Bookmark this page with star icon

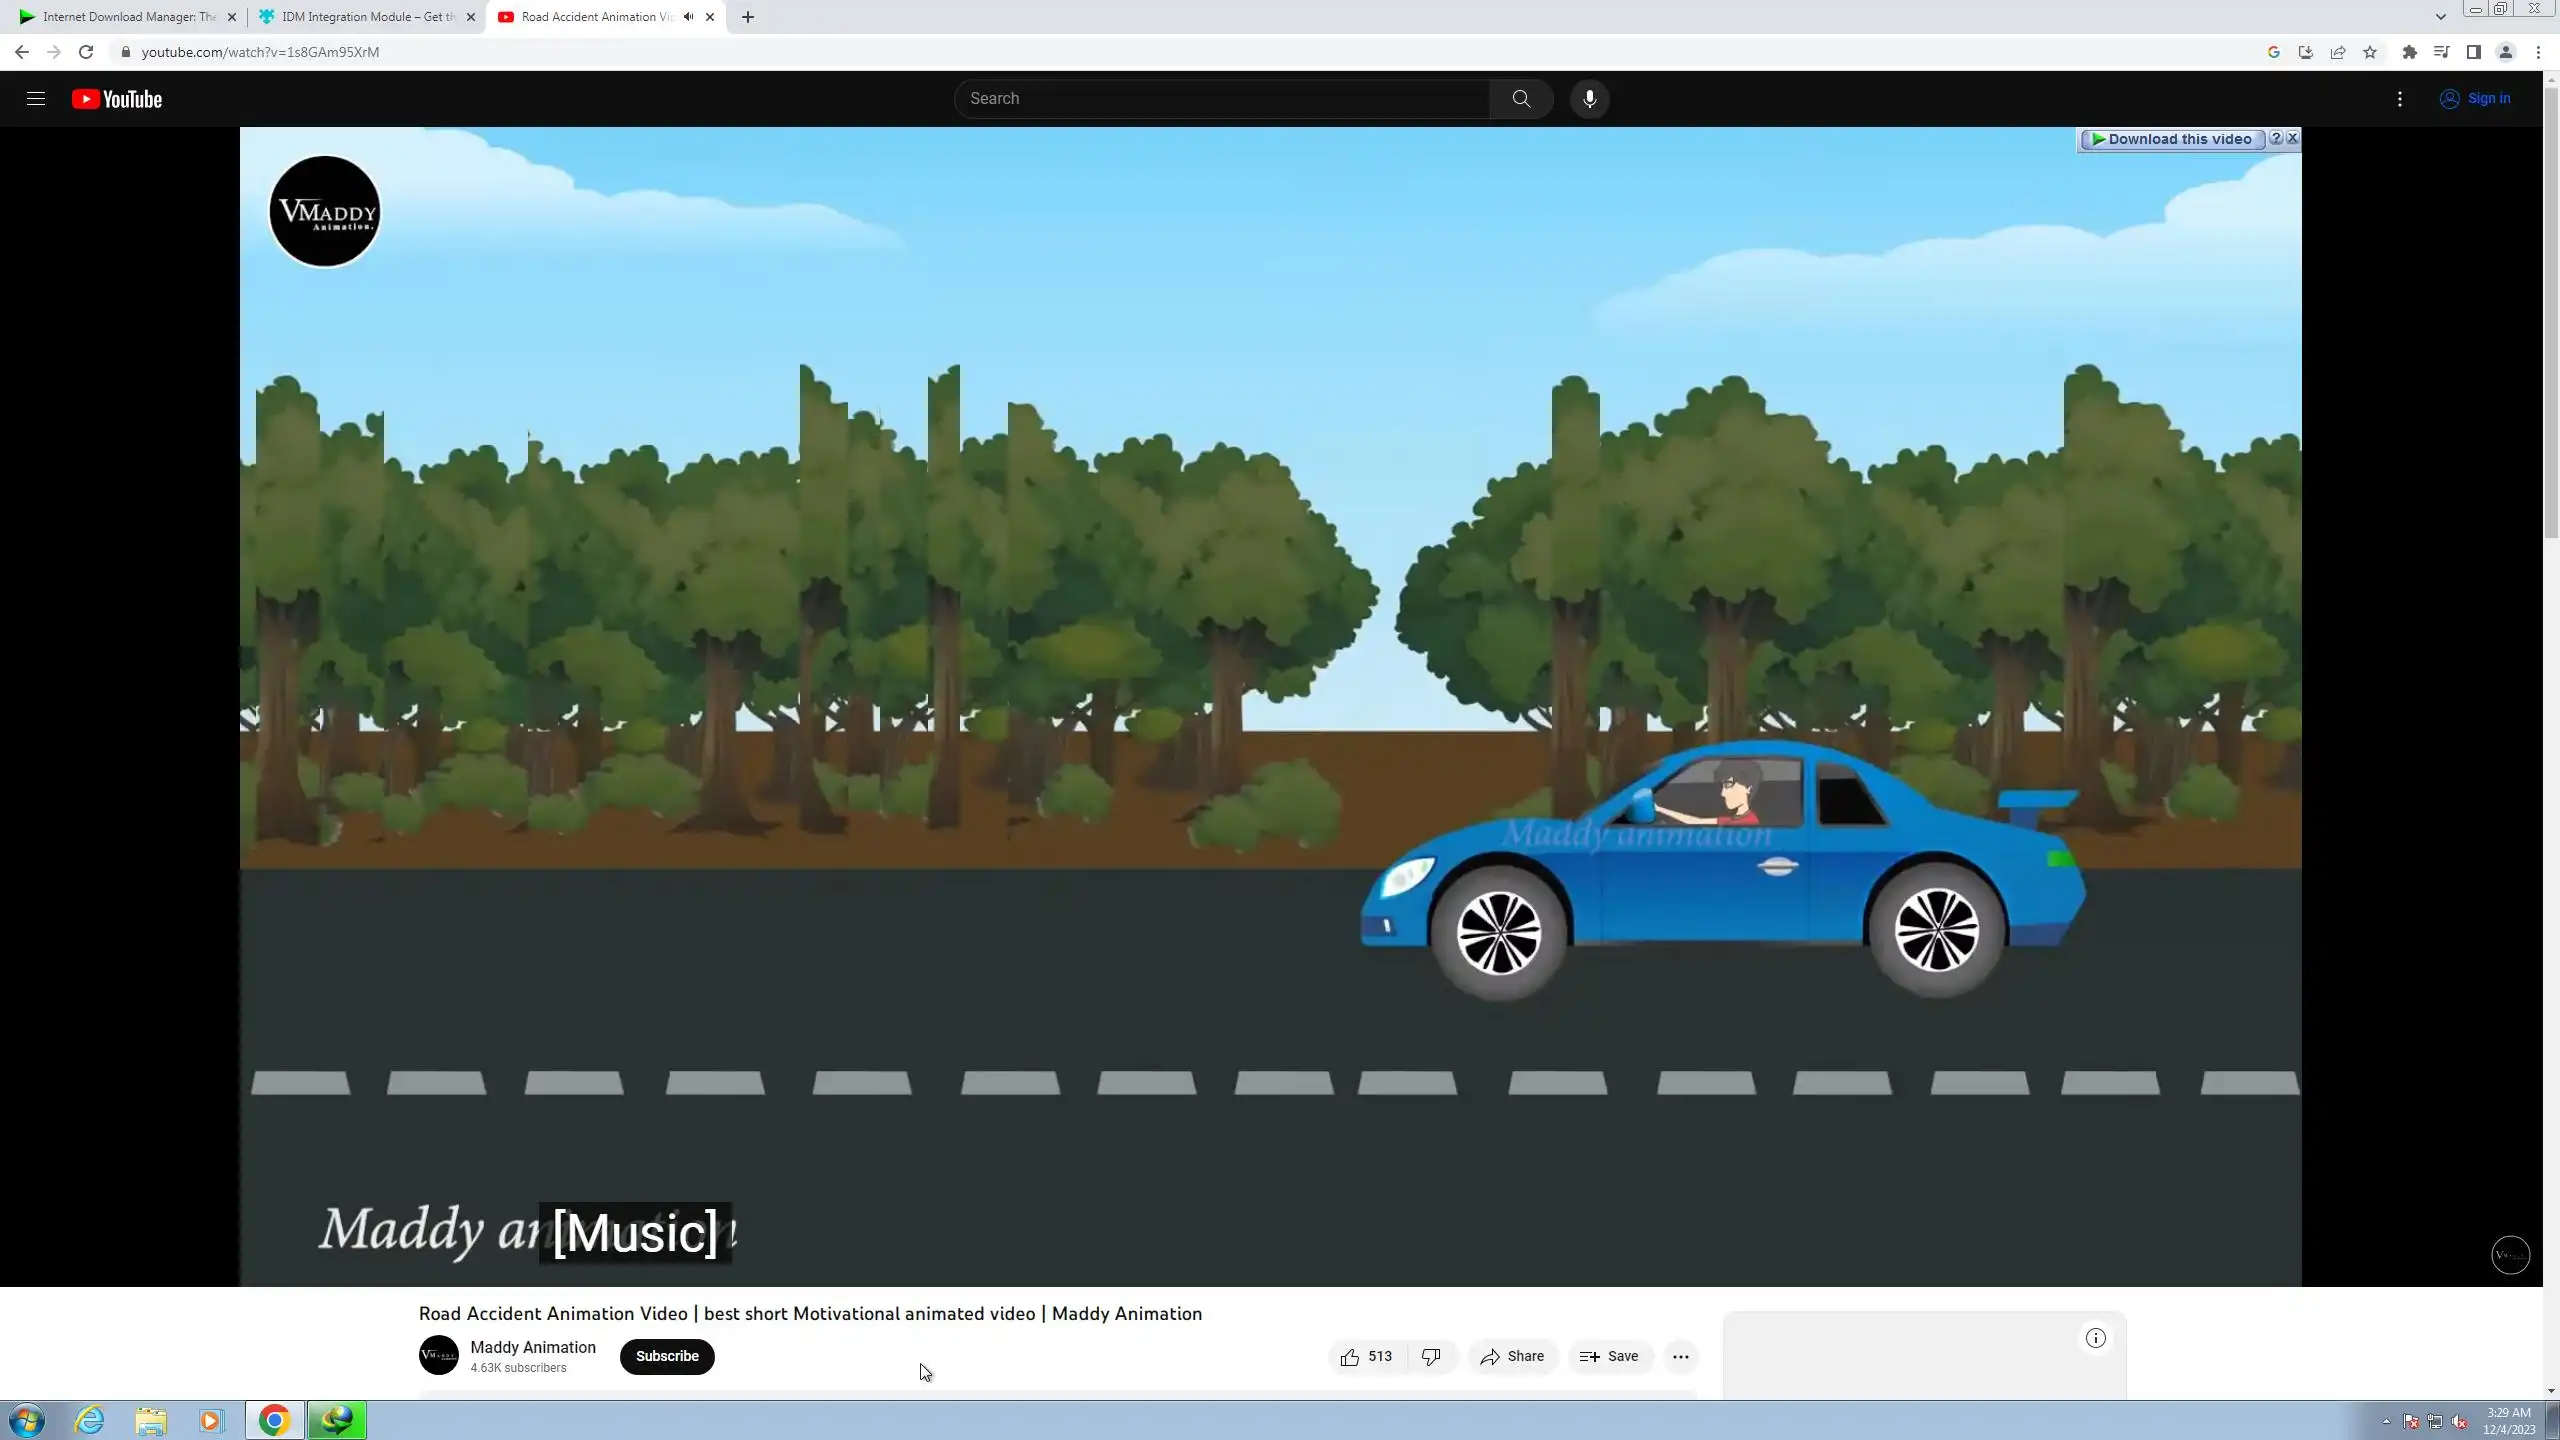point(2370,52)
